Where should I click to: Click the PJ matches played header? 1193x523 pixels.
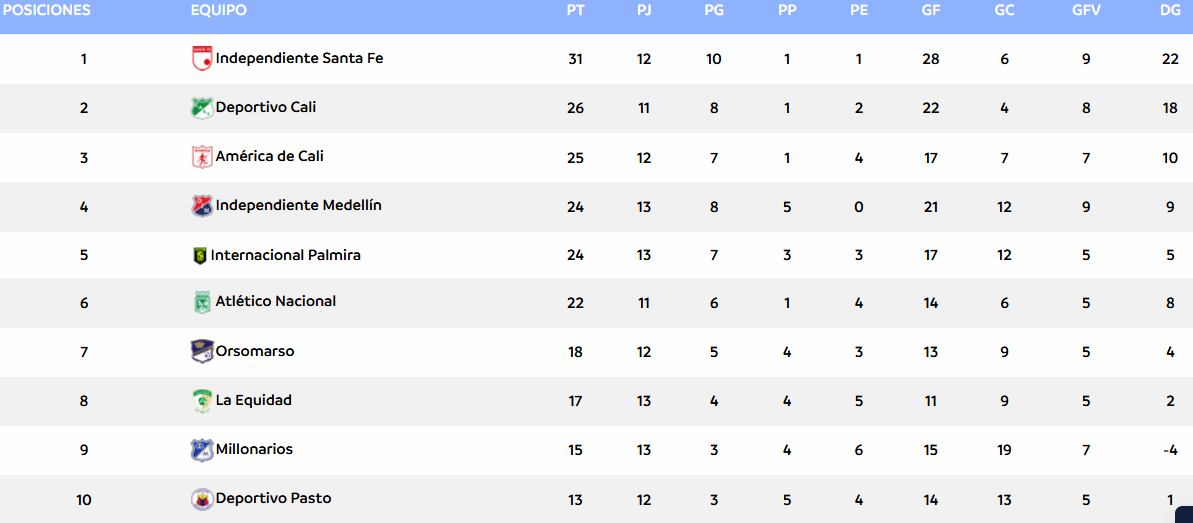643,10
